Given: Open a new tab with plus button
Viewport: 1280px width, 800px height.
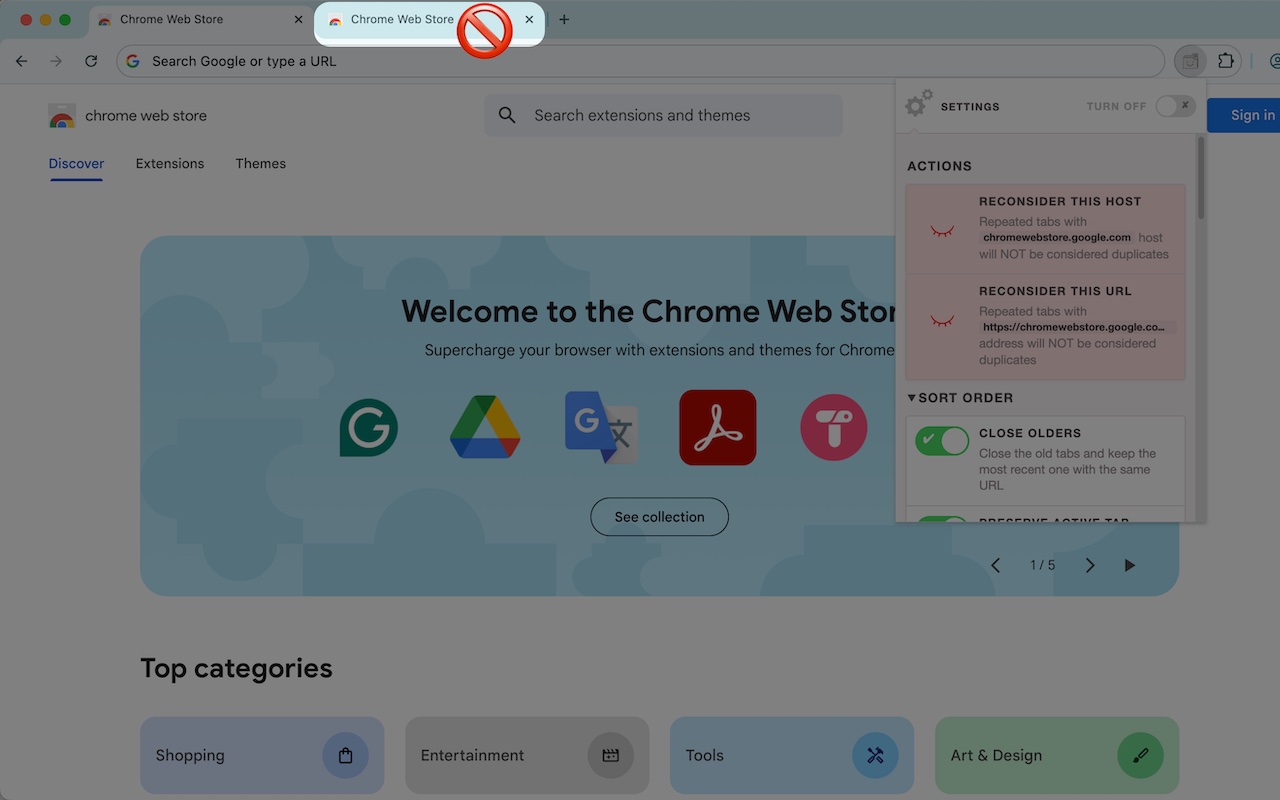Looking at the screenshot, I should (564, 20).
